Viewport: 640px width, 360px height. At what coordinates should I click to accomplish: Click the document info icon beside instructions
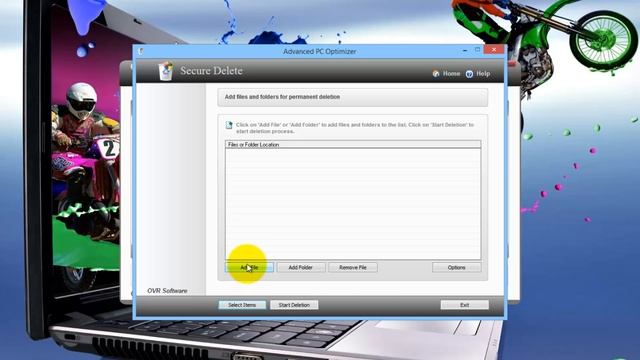point(229,125)
